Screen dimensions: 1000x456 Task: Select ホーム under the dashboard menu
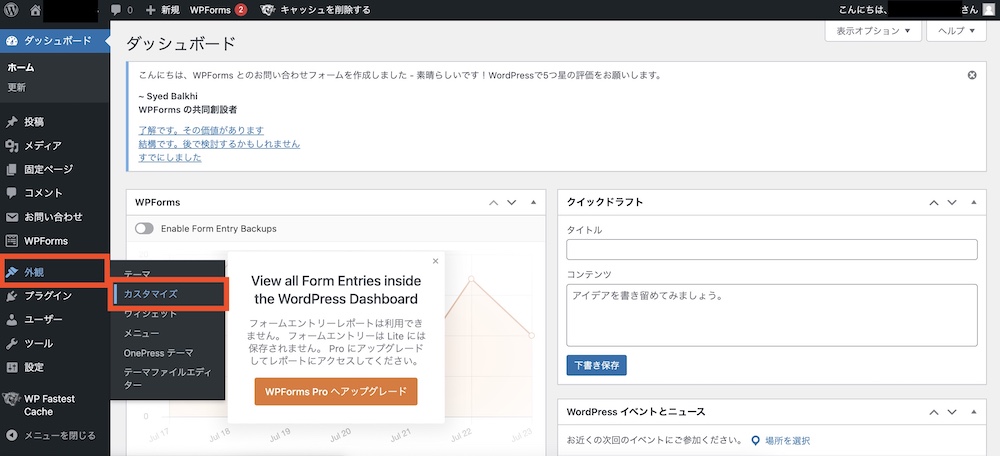[x=21, y=68]
